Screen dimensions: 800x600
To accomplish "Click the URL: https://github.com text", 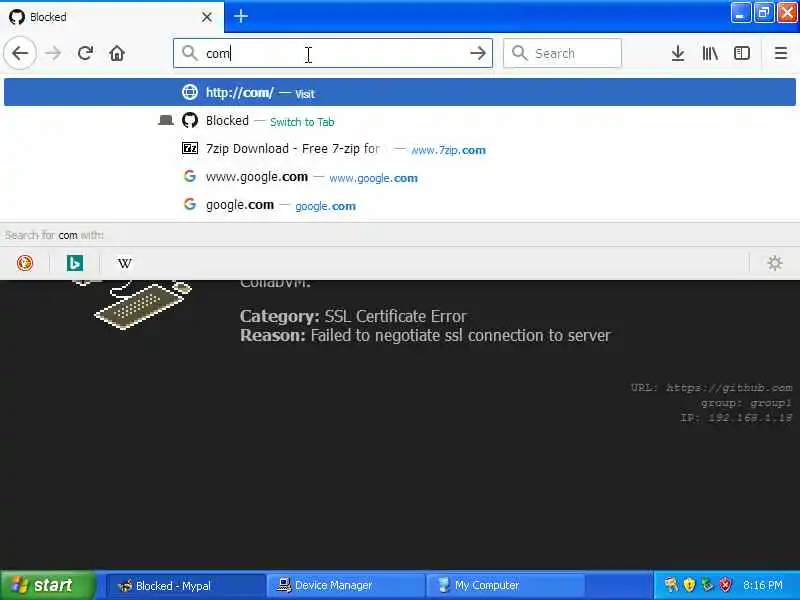I will [x=711, y=388].
